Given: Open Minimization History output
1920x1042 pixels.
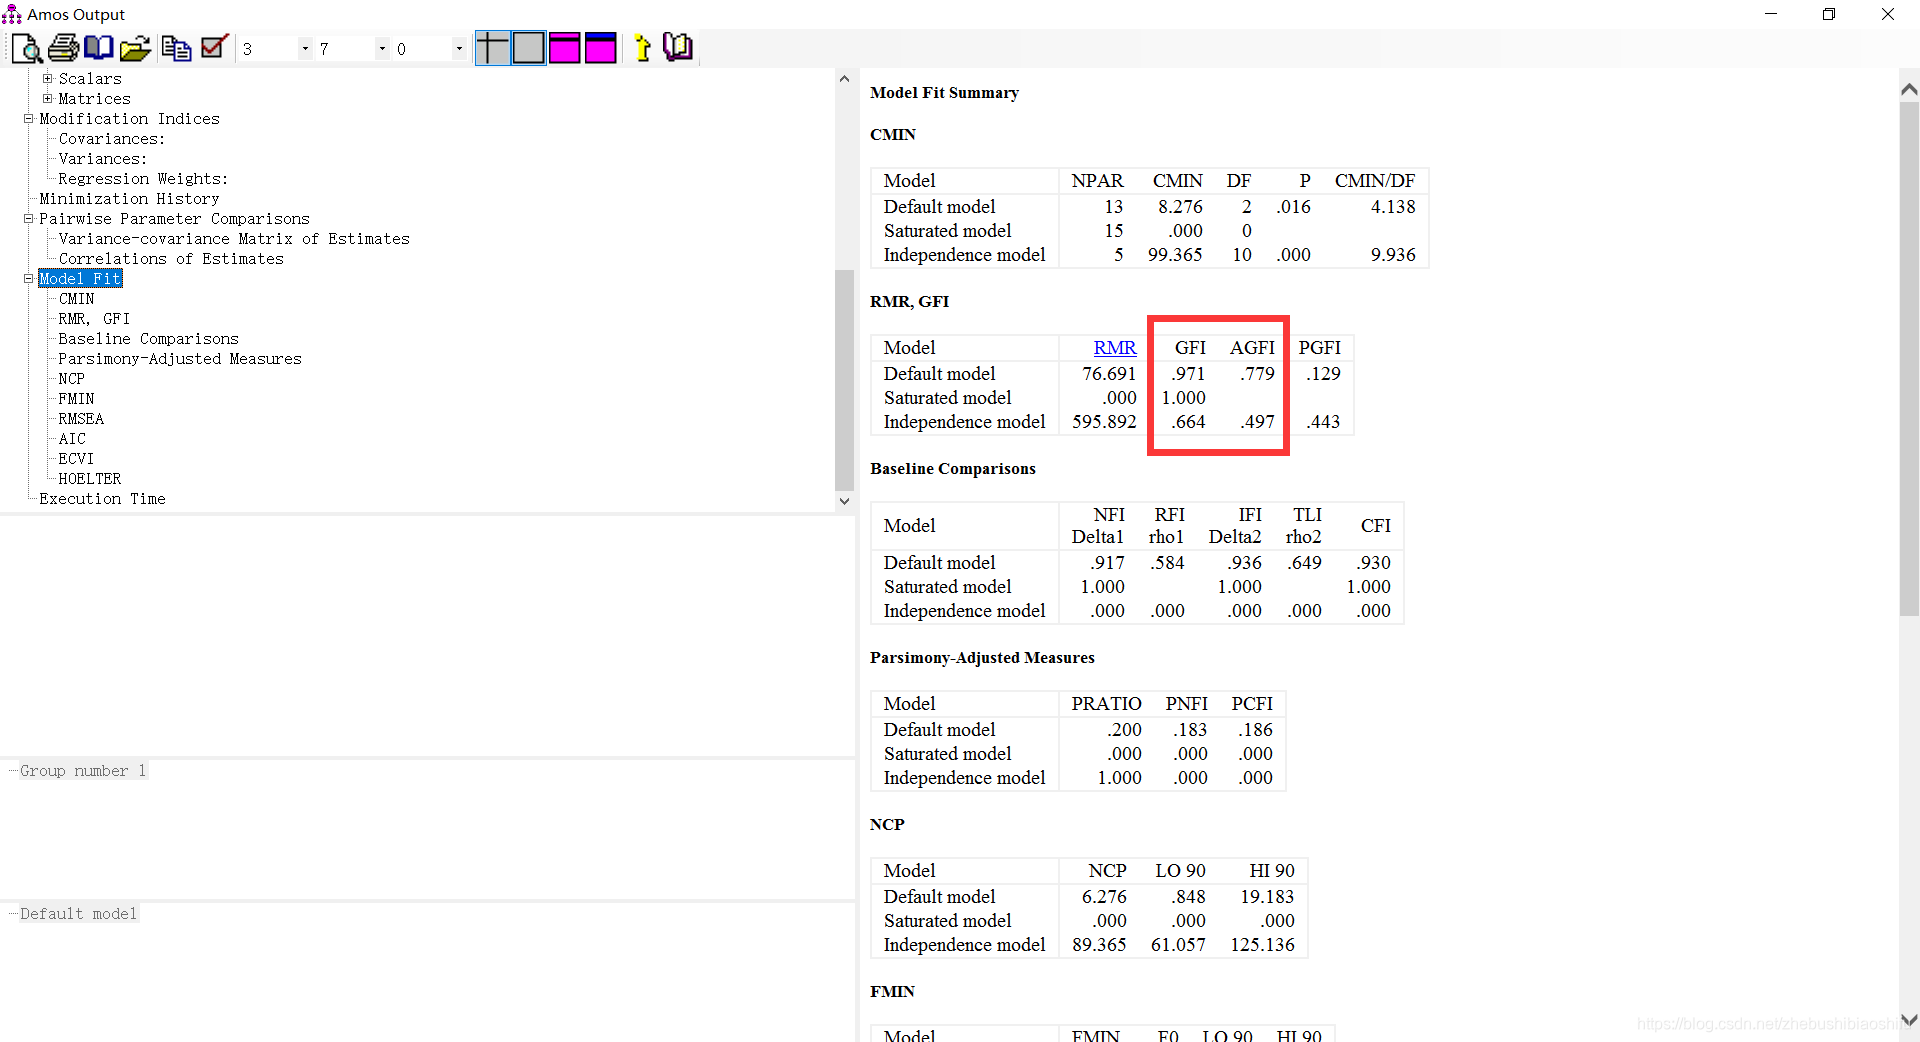Looking at the screenshot, I should 129,199.
